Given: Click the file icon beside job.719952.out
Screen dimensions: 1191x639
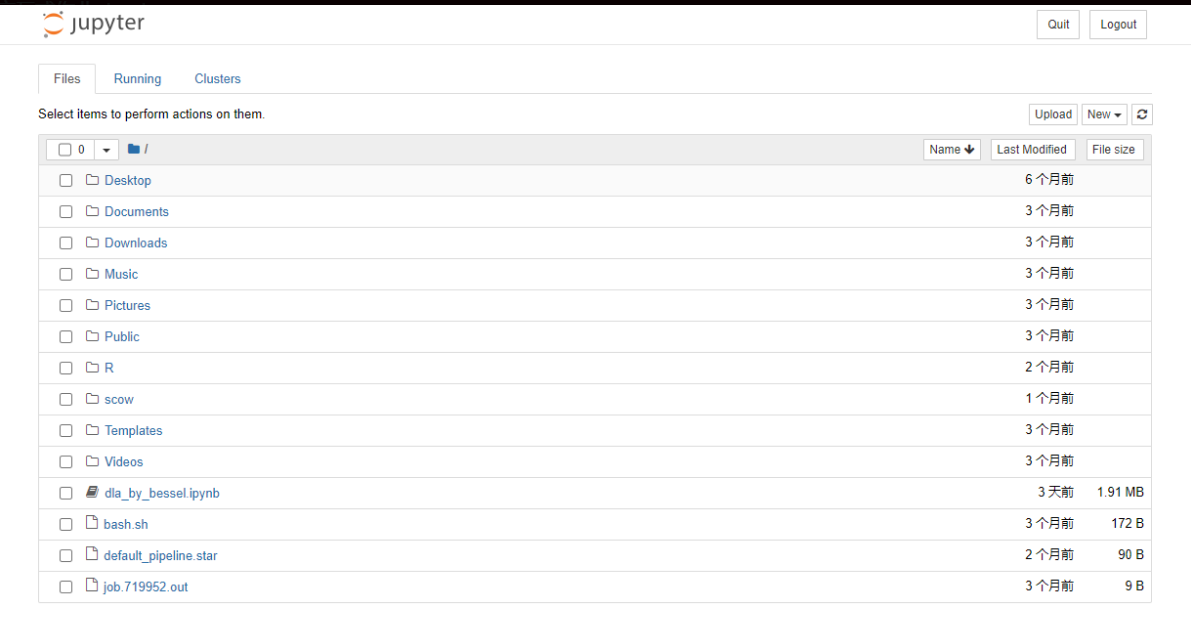Looking at the screenshot, I should tap(92, 585).
